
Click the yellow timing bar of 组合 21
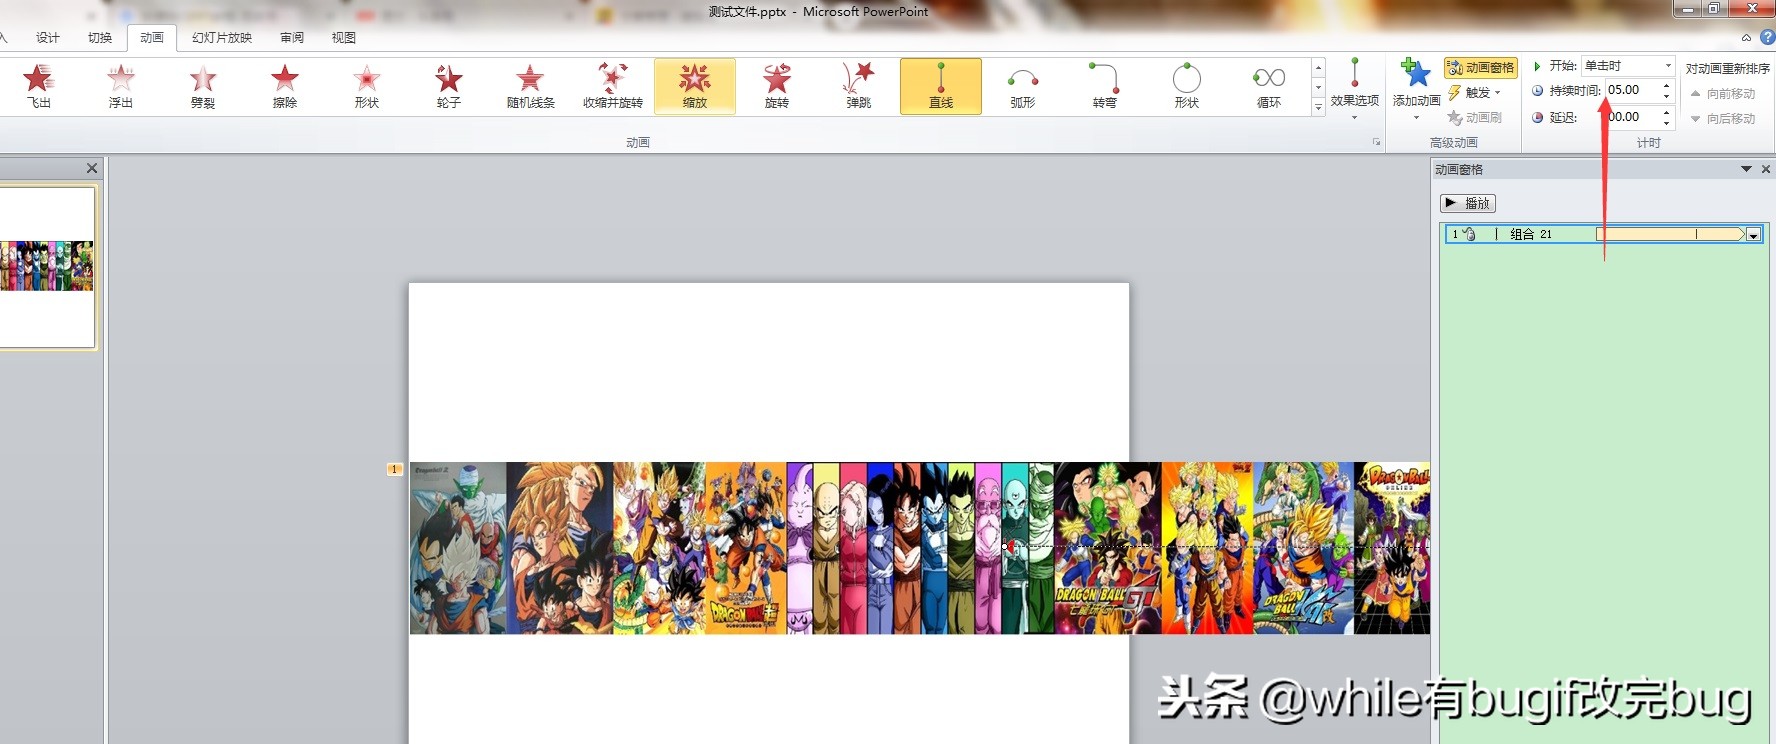click(x=1670, y=234)
